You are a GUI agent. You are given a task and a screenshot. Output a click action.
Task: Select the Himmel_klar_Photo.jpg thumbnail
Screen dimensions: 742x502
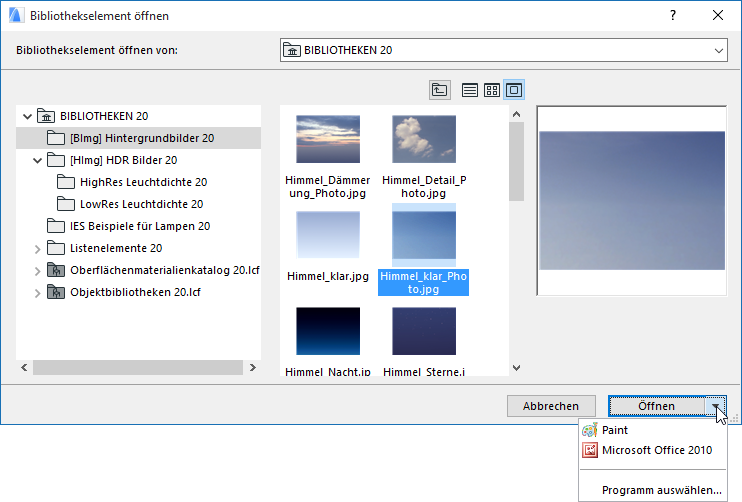pos(424,235)
